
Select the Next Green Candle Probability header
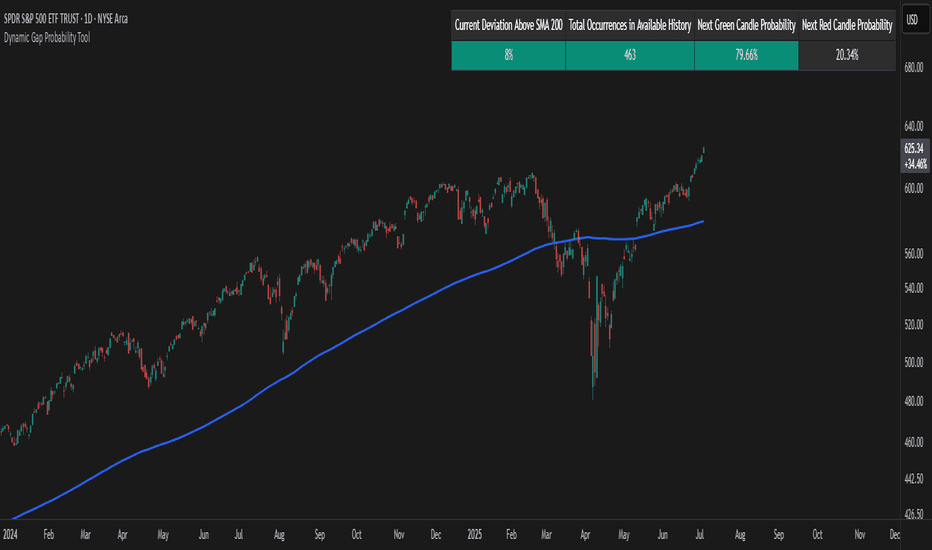[746, 24]
